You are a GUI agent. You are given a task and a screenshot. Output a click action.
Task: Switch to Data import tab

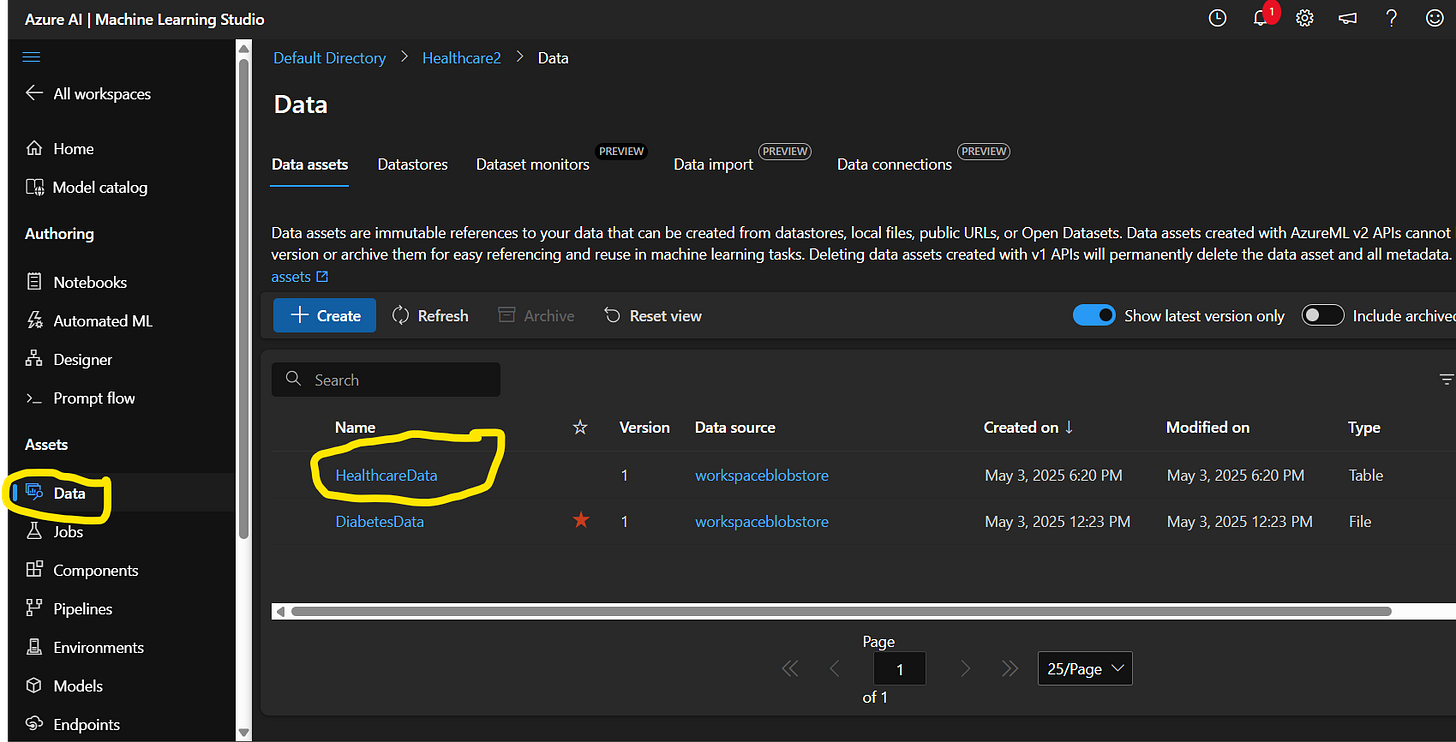(713, 164)
